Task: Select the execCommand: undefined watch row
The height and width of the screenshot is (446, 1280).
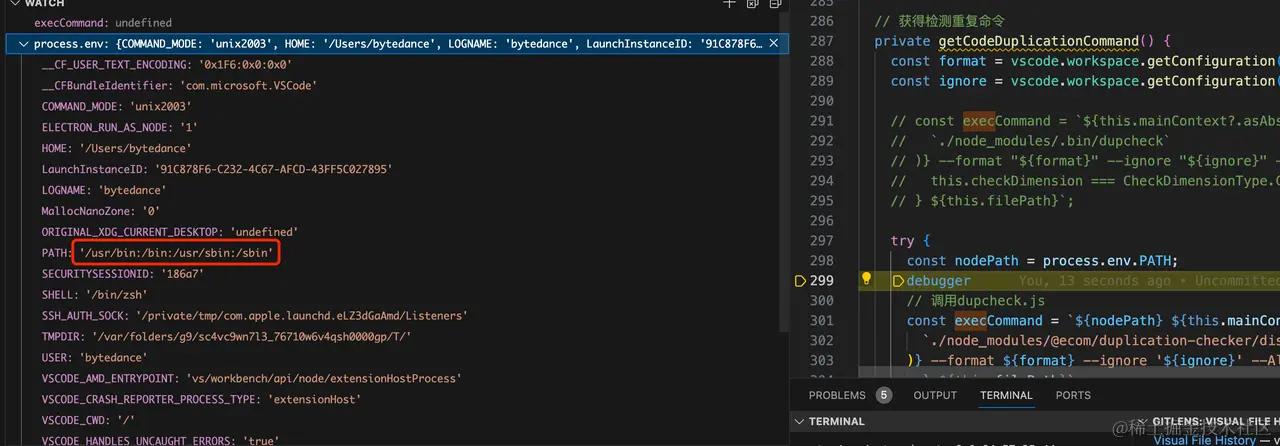Action: (395, 22)
